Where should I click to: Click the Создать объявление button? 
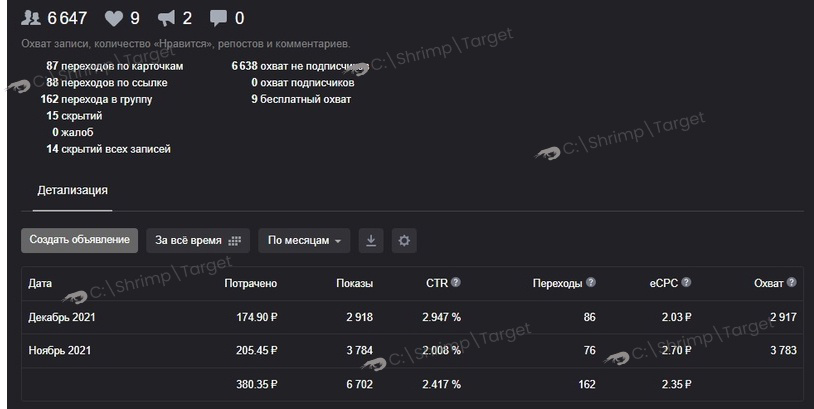pyautogui.click(x=79, y=240)
